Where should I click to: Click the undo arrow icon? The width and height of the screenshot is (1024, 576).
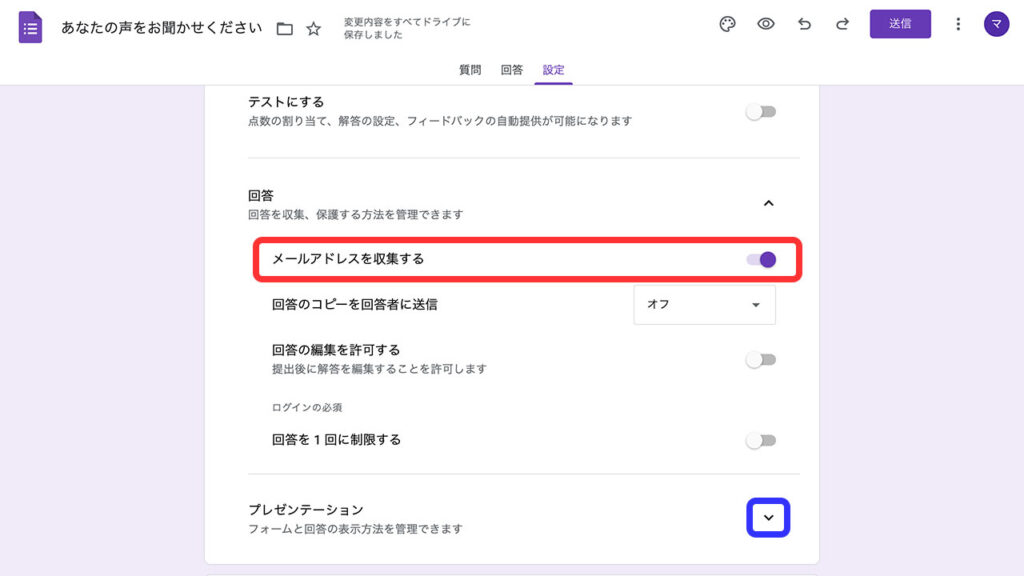pos(804,24)
